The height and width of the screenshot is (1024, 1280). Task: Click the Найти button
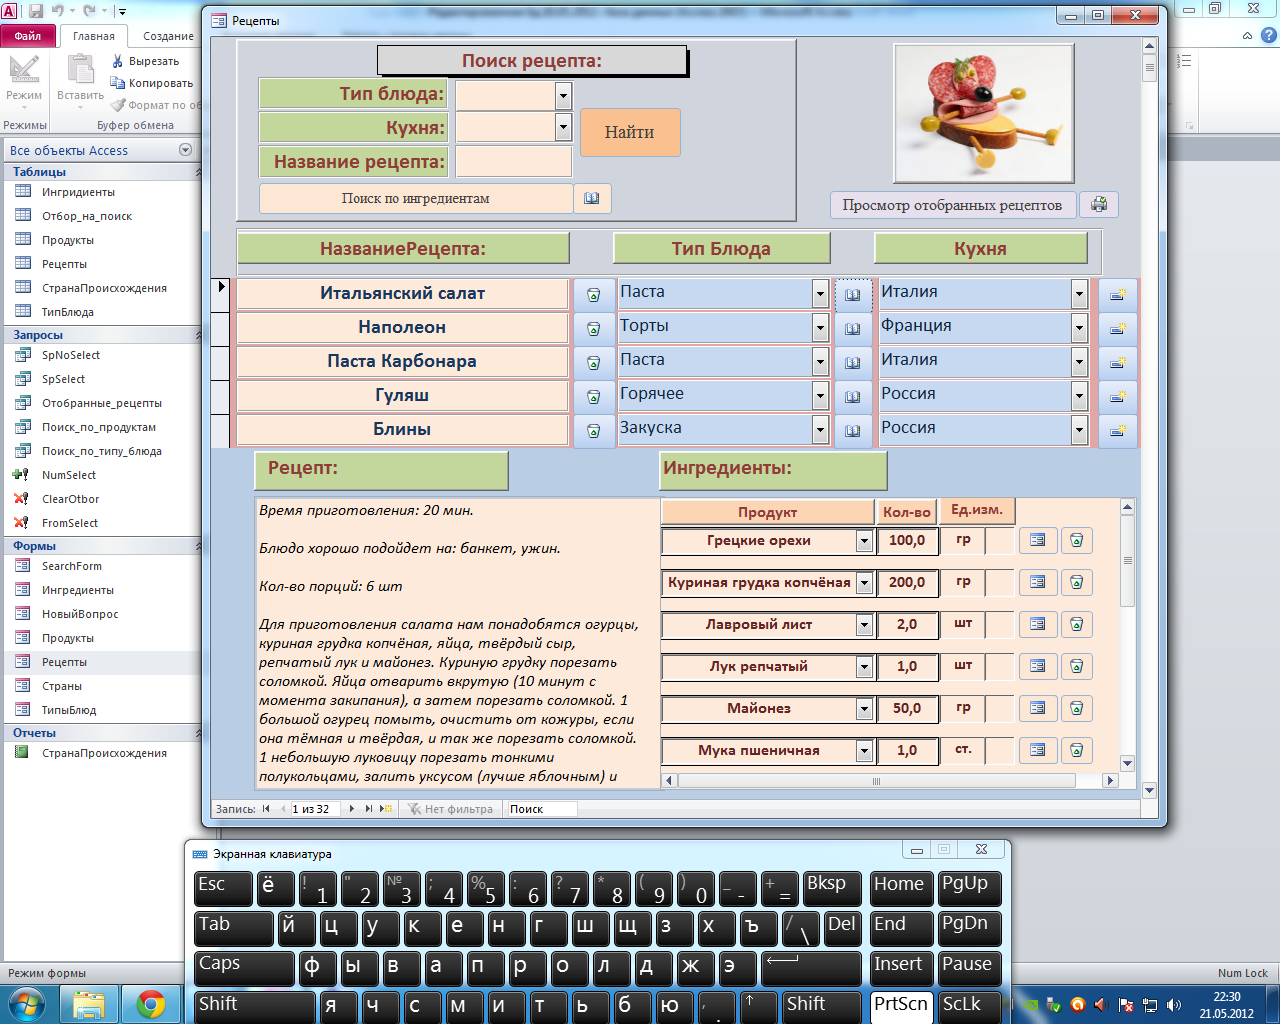point(630,132)
